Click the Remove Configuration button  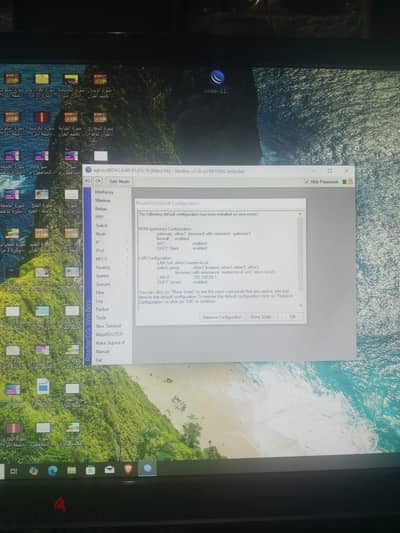(x=222, y=317)
